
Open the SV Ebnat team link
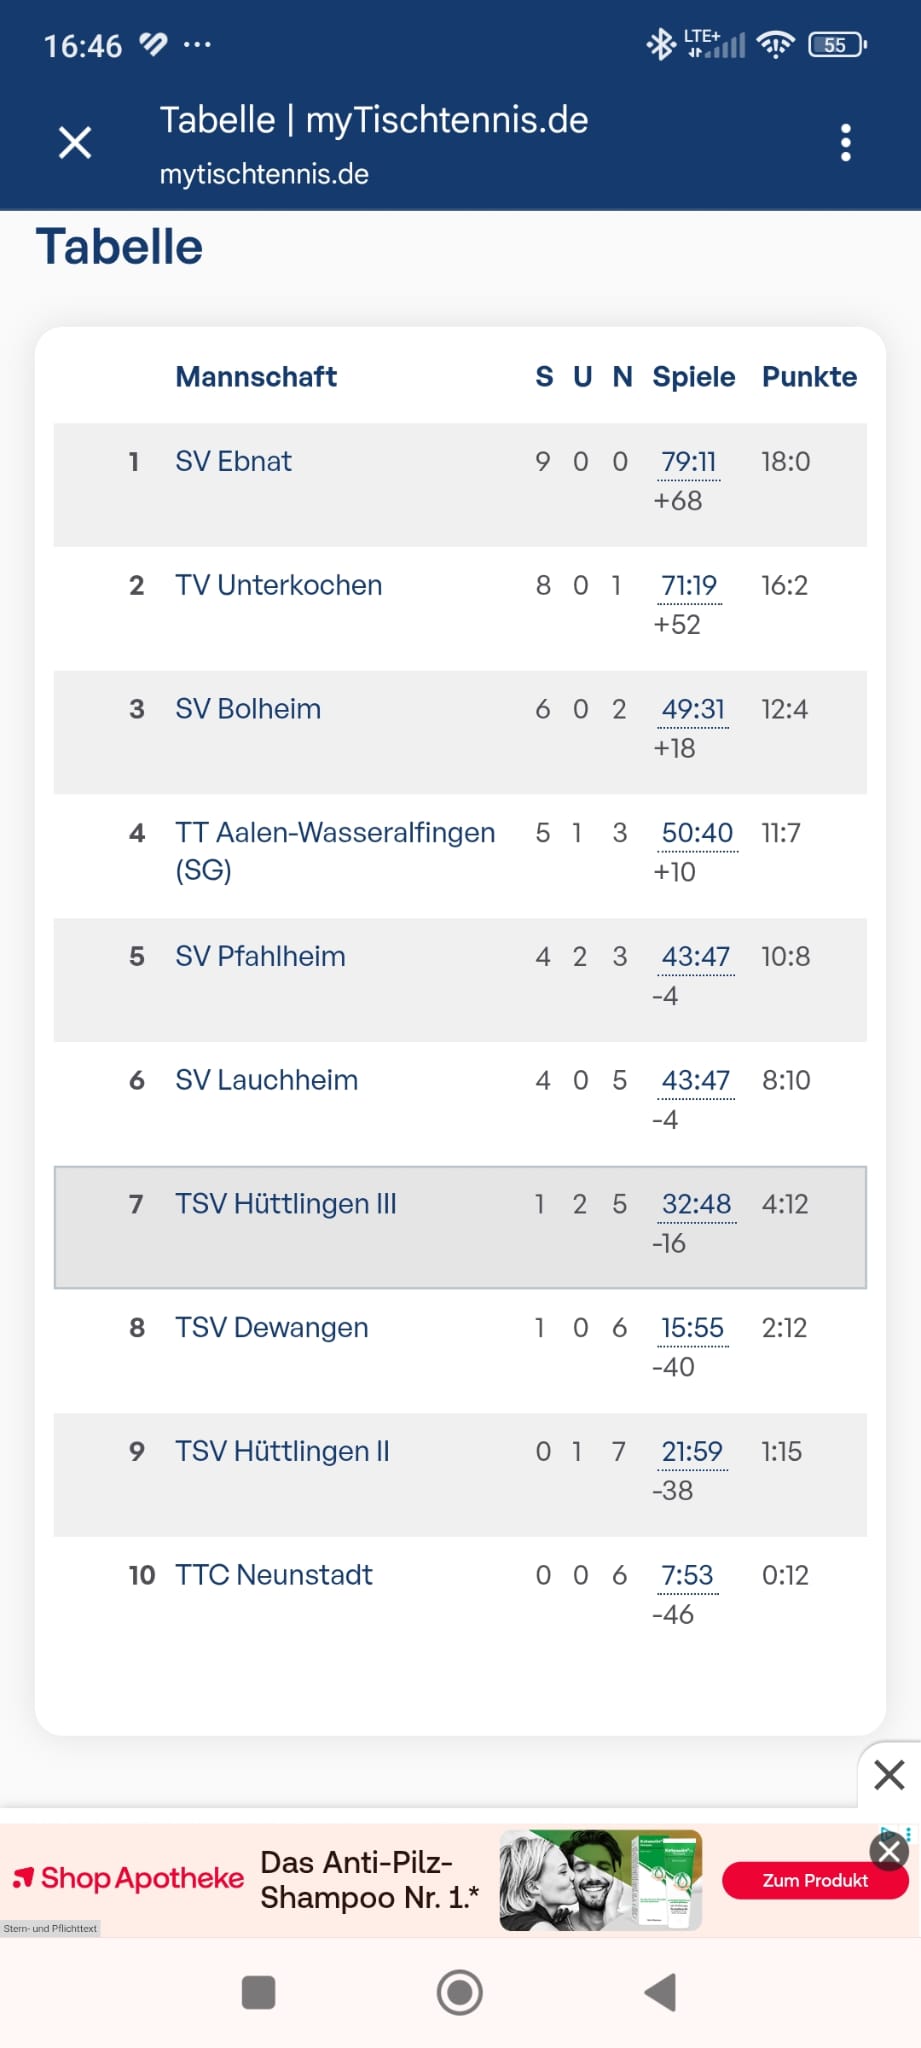coord(233,462)
